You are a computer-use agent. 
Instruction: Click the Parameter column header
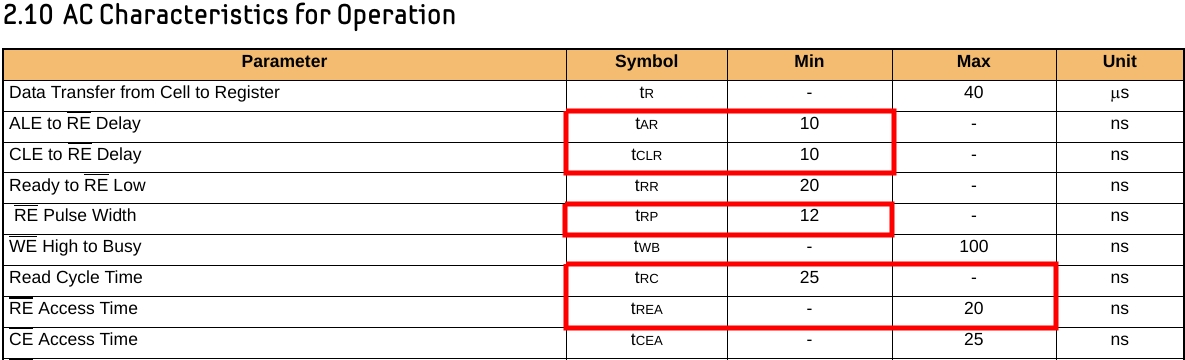coord(284,62)
